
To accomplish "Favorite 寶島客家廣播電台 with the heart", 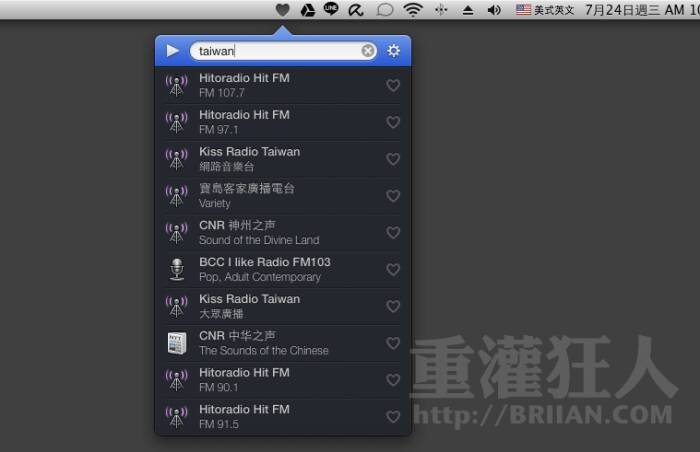I will click(393, 196).
